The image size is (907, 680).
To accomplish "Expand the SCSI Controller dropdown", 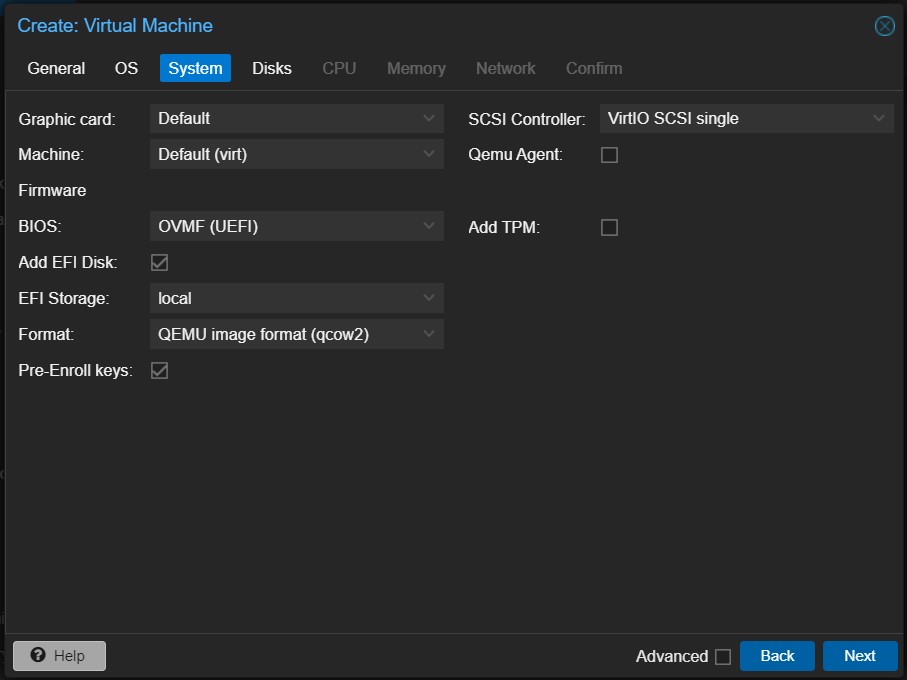I will point(747,119).
